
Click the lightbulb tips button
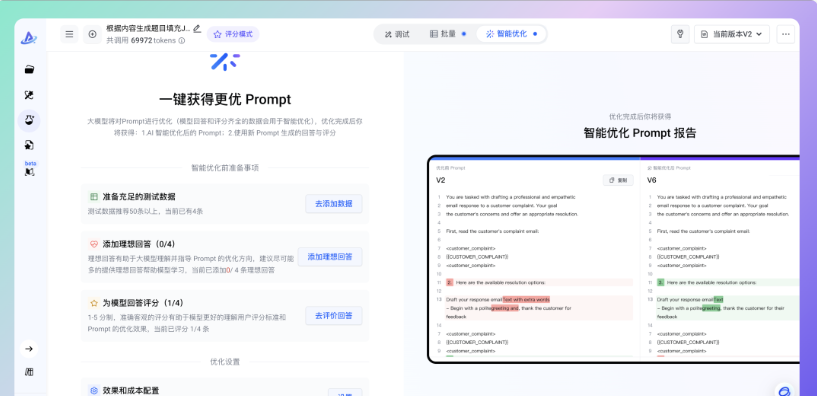click(x=680, y=34)
